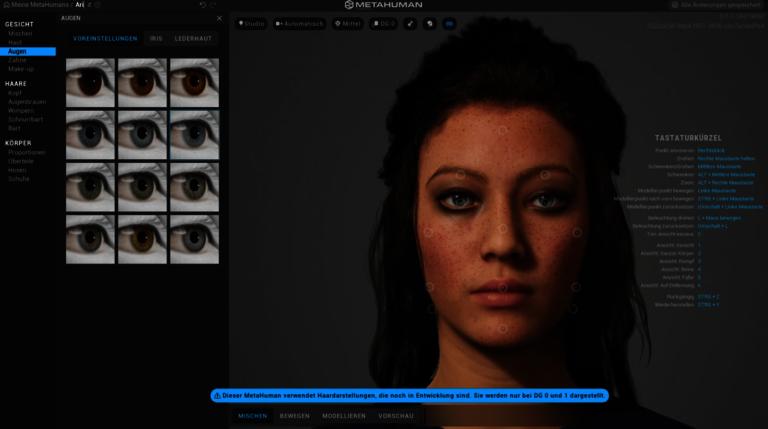Open the DG 0 level of detail dropdown
The image size is (768, 429).
(384, 24)
